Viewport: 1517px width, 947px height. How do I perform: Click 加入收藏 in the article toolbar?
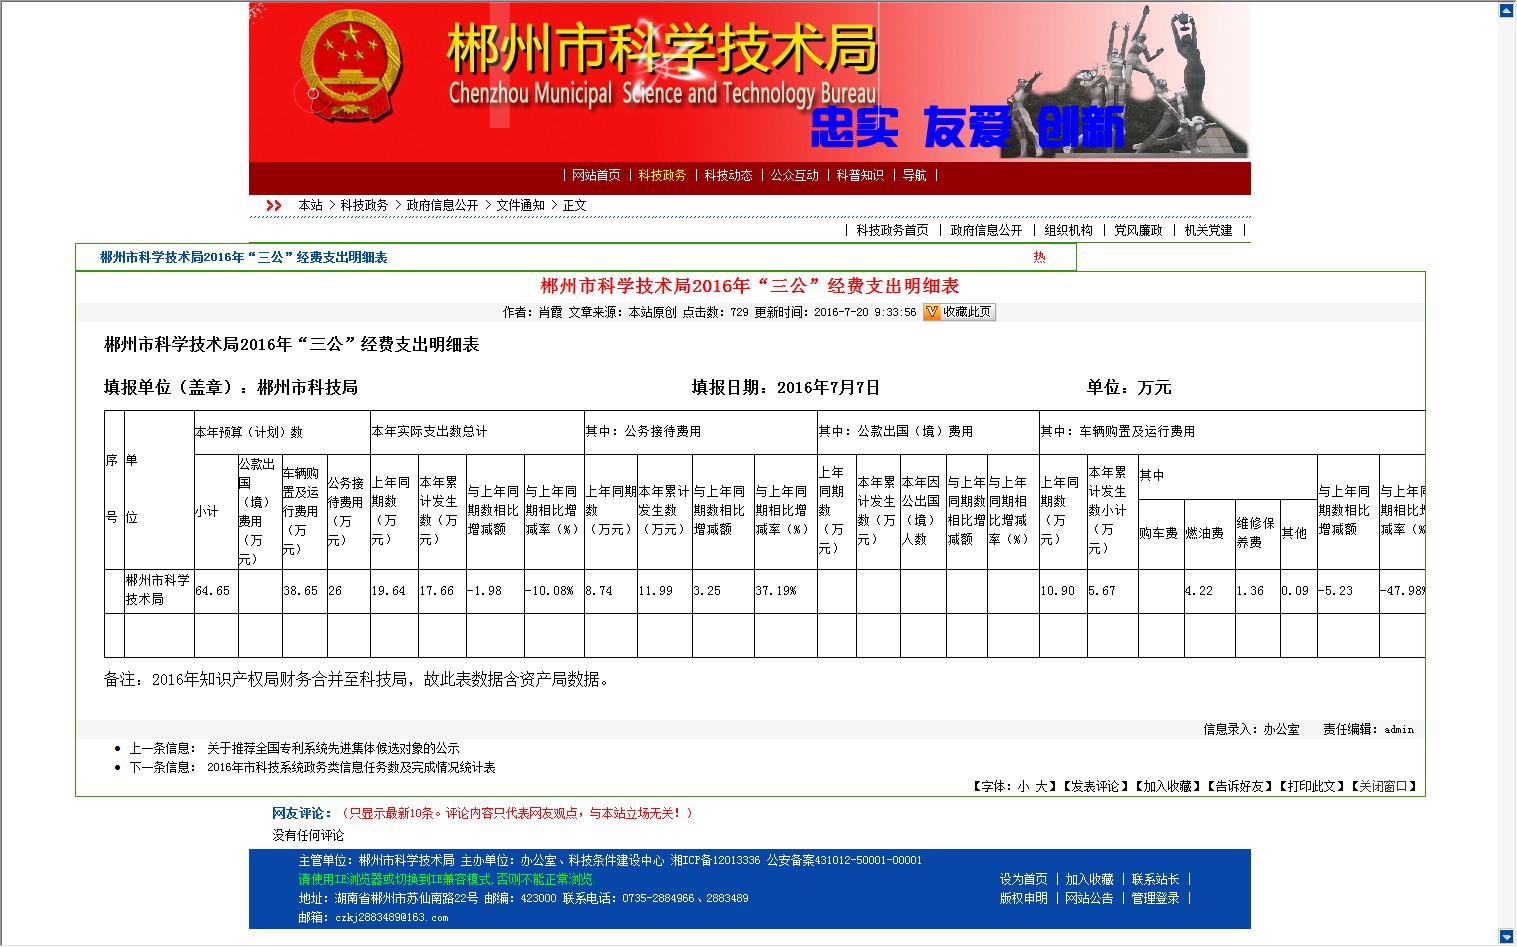[1167, 786]
